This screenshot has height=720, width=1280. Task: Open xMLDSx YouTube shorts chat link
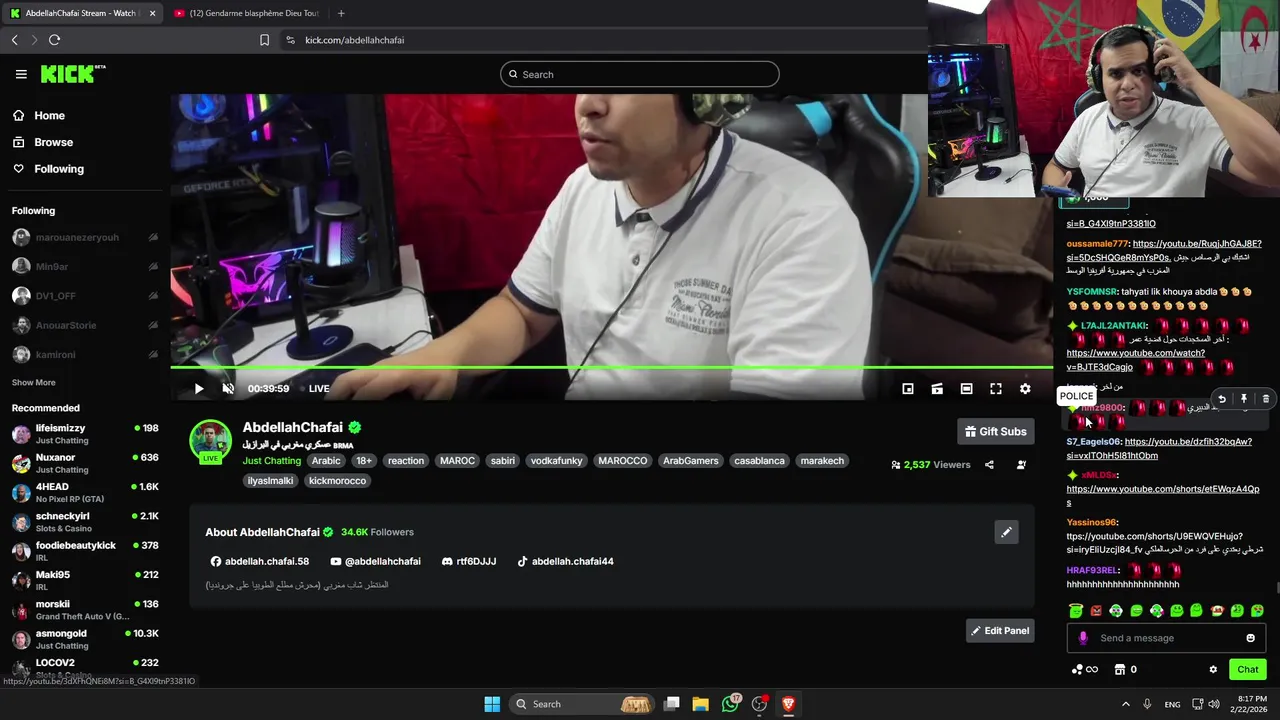1163,496
